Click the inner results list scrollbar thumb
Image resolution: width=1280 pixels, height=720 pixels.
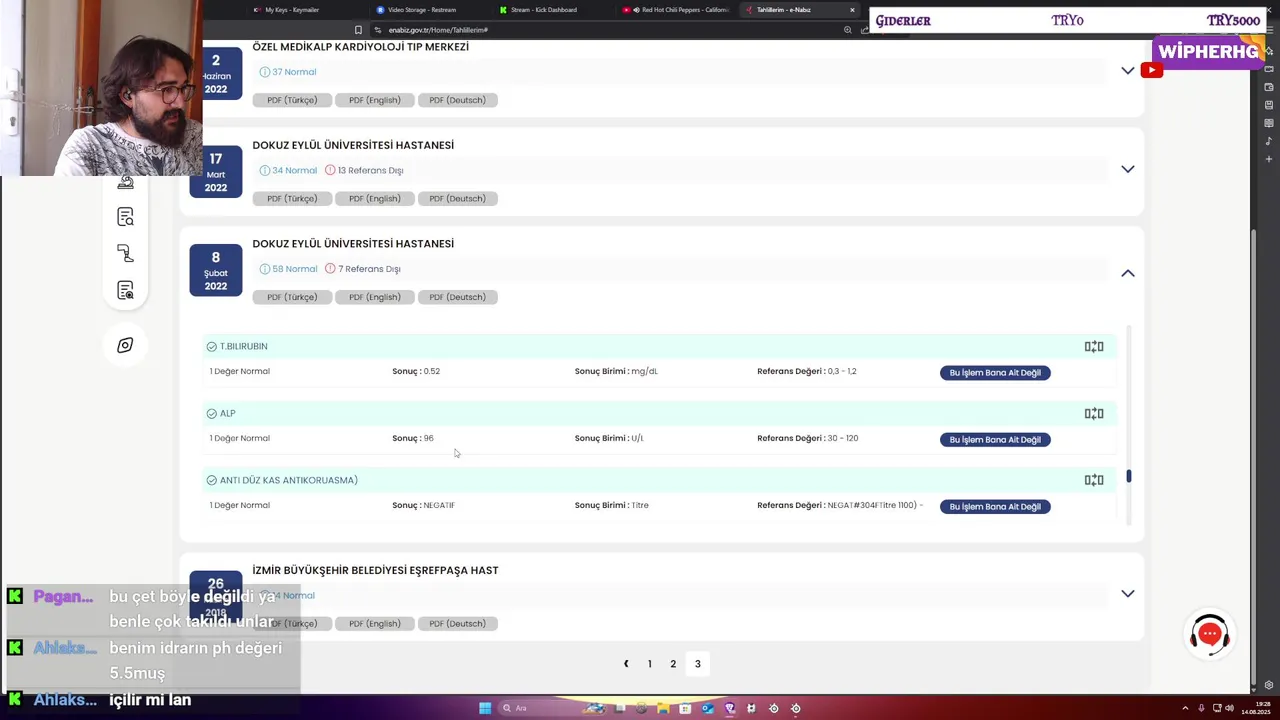(1129, 476)
